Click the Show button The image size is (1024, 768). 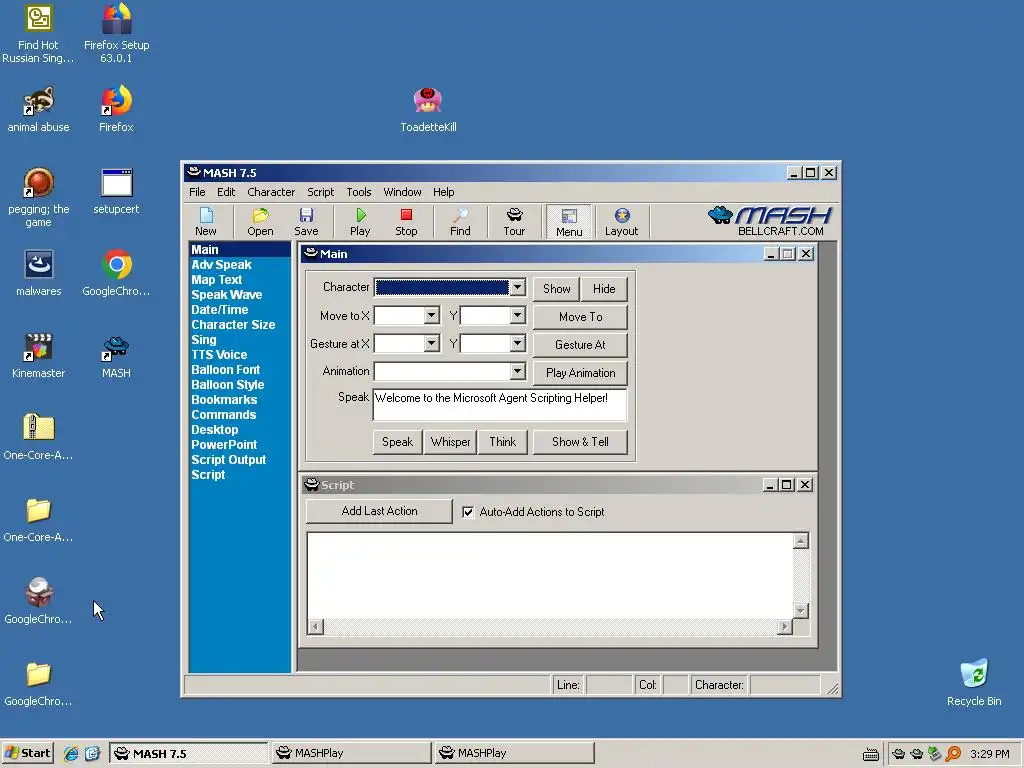pos(556,289)
